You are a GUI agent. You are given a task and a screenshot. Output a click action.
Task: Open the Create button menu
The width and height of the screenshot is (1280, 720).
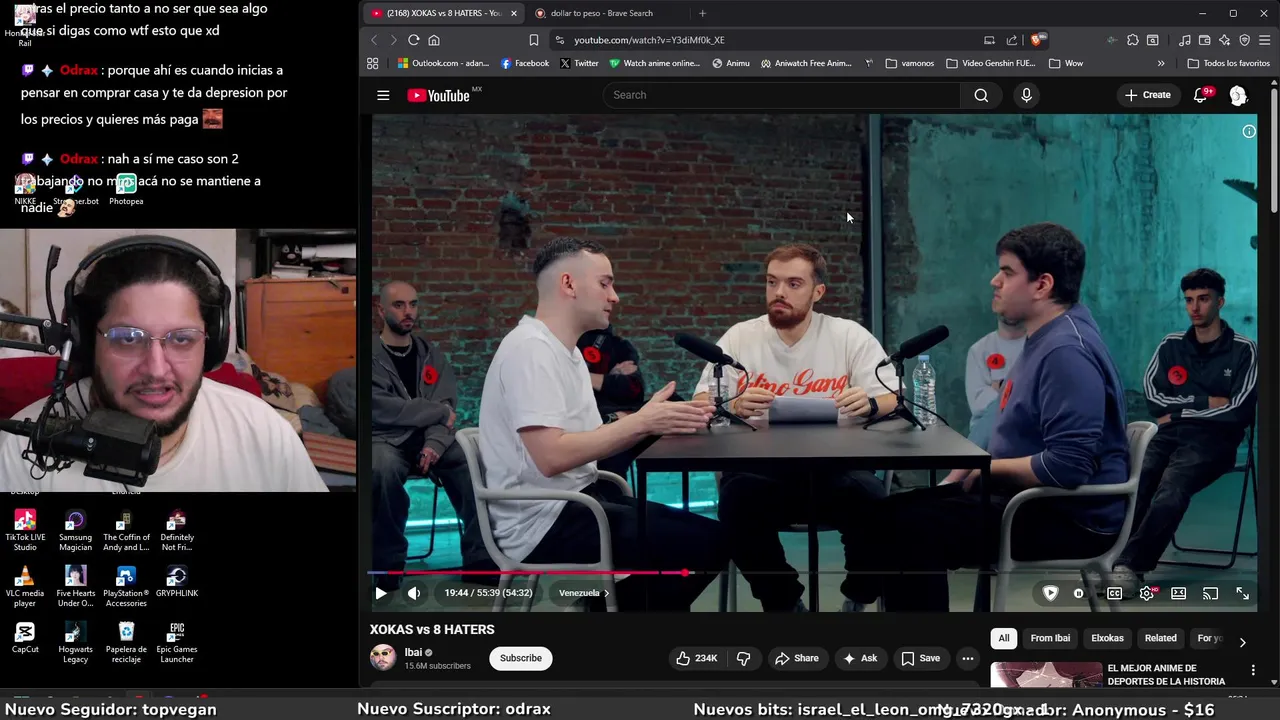point(1148,95)
